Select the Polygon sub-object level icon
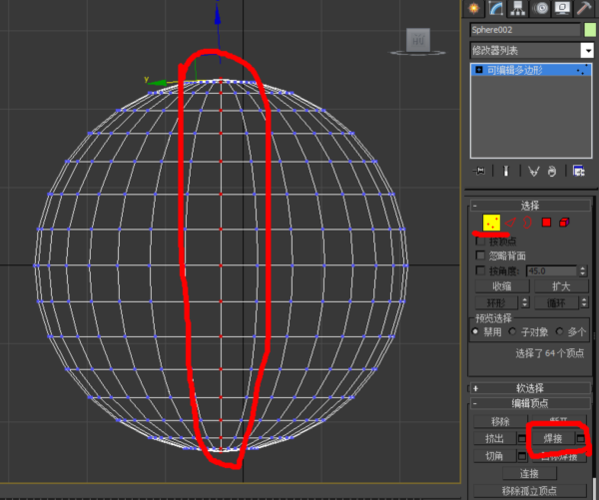Image resolution: width=599 pixels, height=500 pixels. 546,222
